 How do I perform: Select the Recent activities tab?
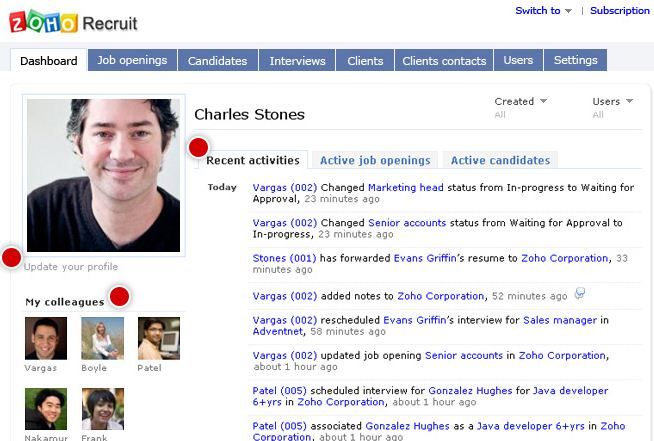coord(253,160)
